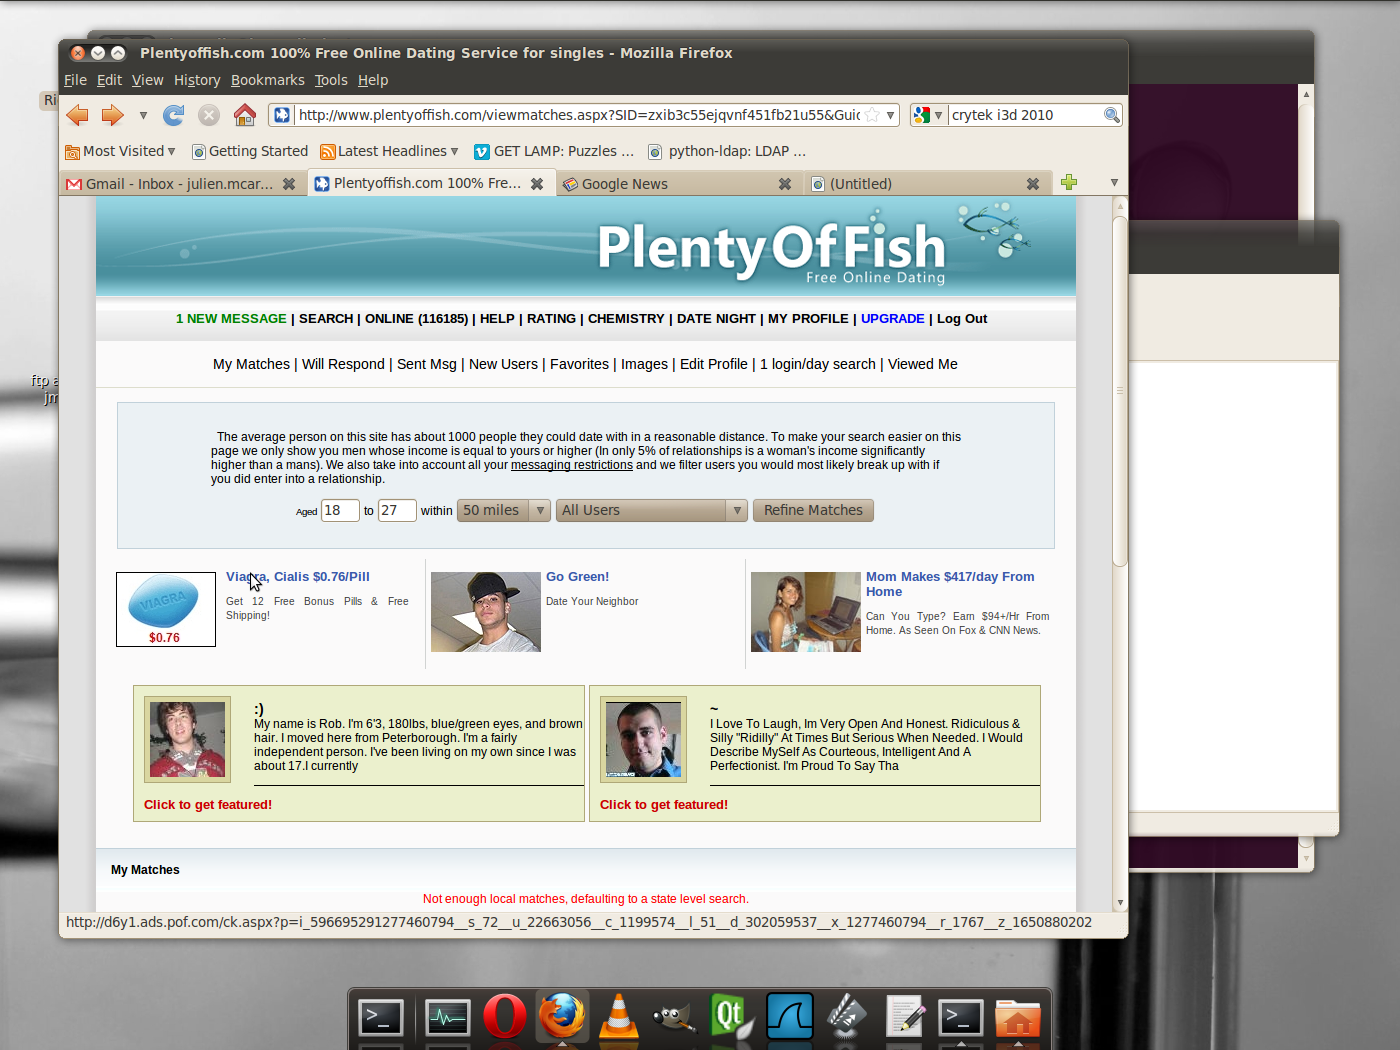Go back with the Firefox Back arrow

point(77,115)
